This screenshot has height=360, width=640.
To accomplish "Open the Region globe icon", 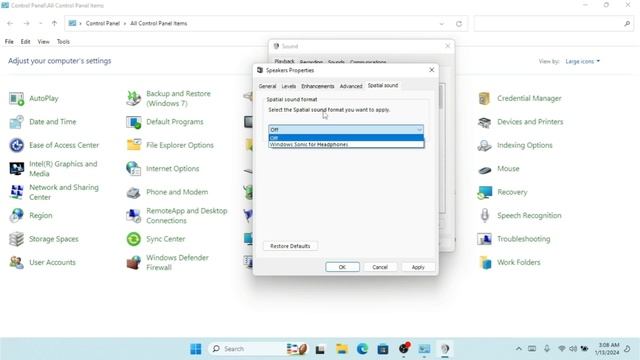I will (16, 216).
